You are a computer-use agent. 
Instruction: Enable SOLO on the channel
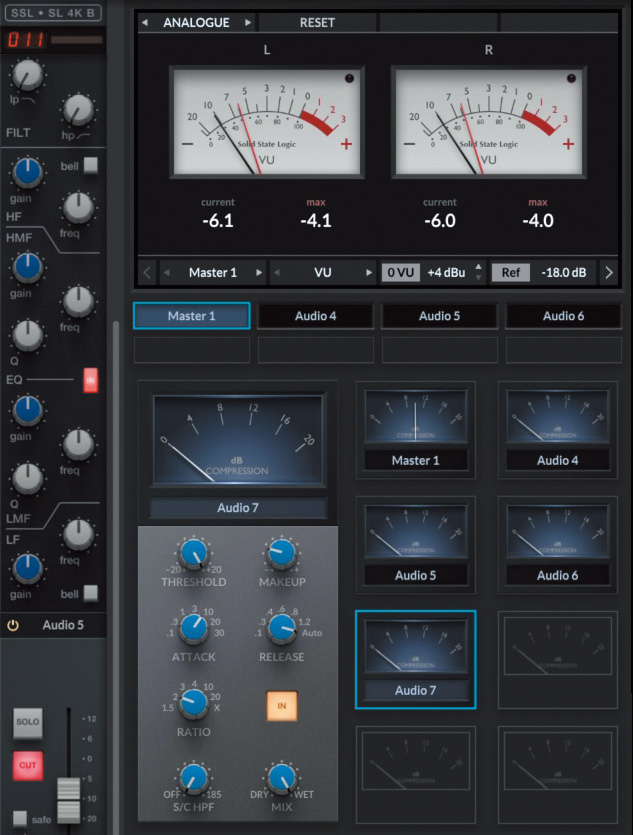tap(28, 722)
